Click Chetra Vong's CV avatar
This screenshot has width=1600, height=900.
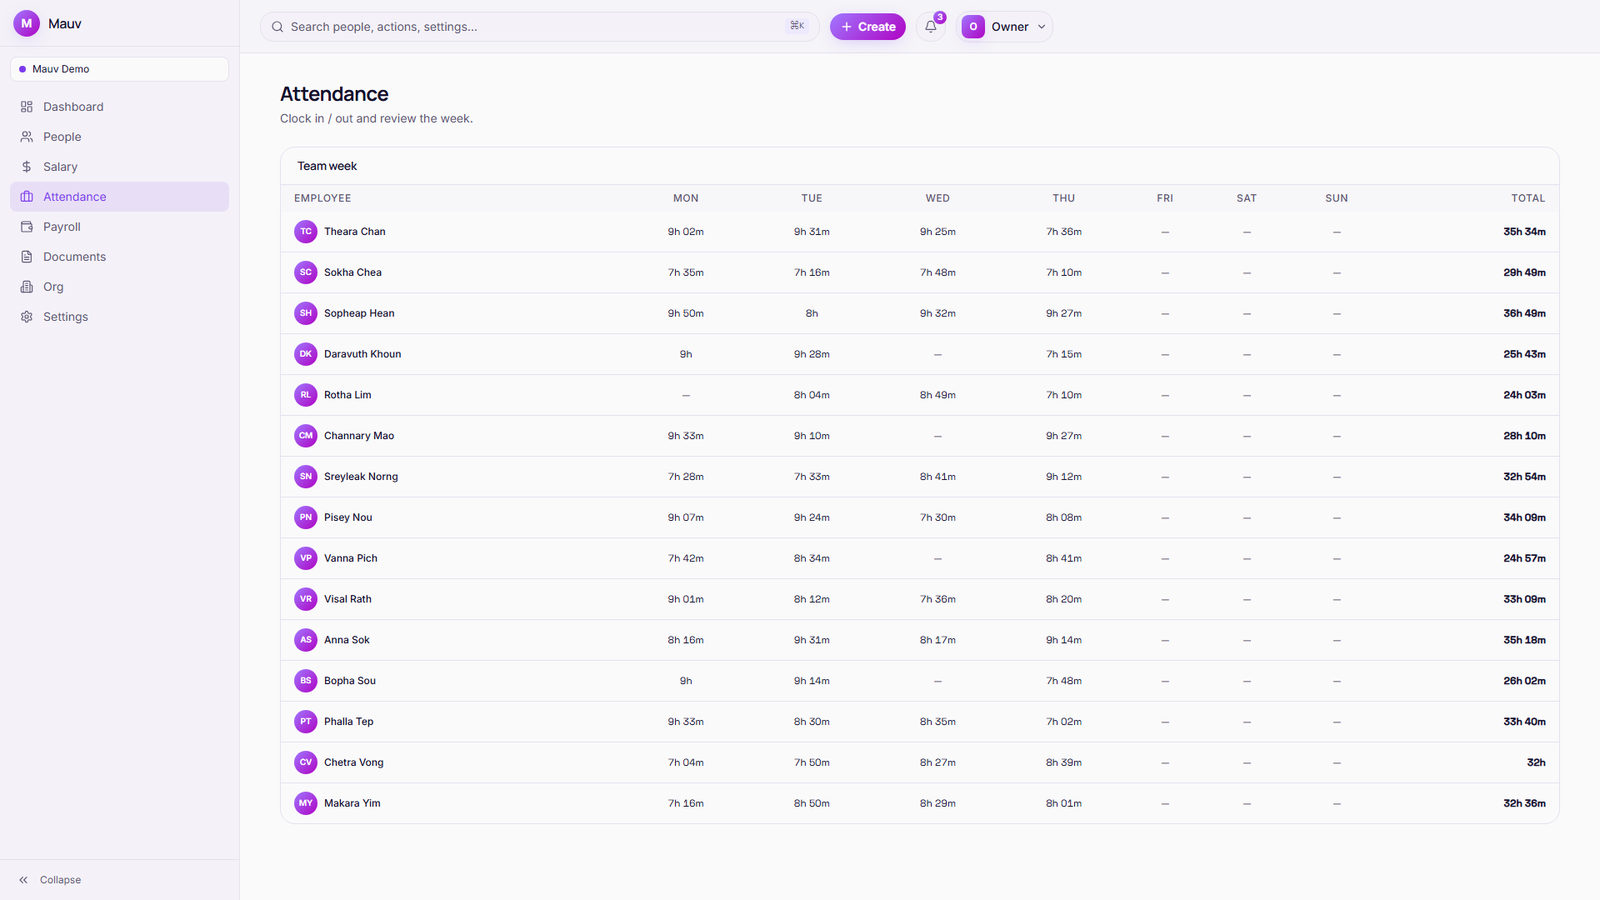pyautogui.click(x=306, y=762)
